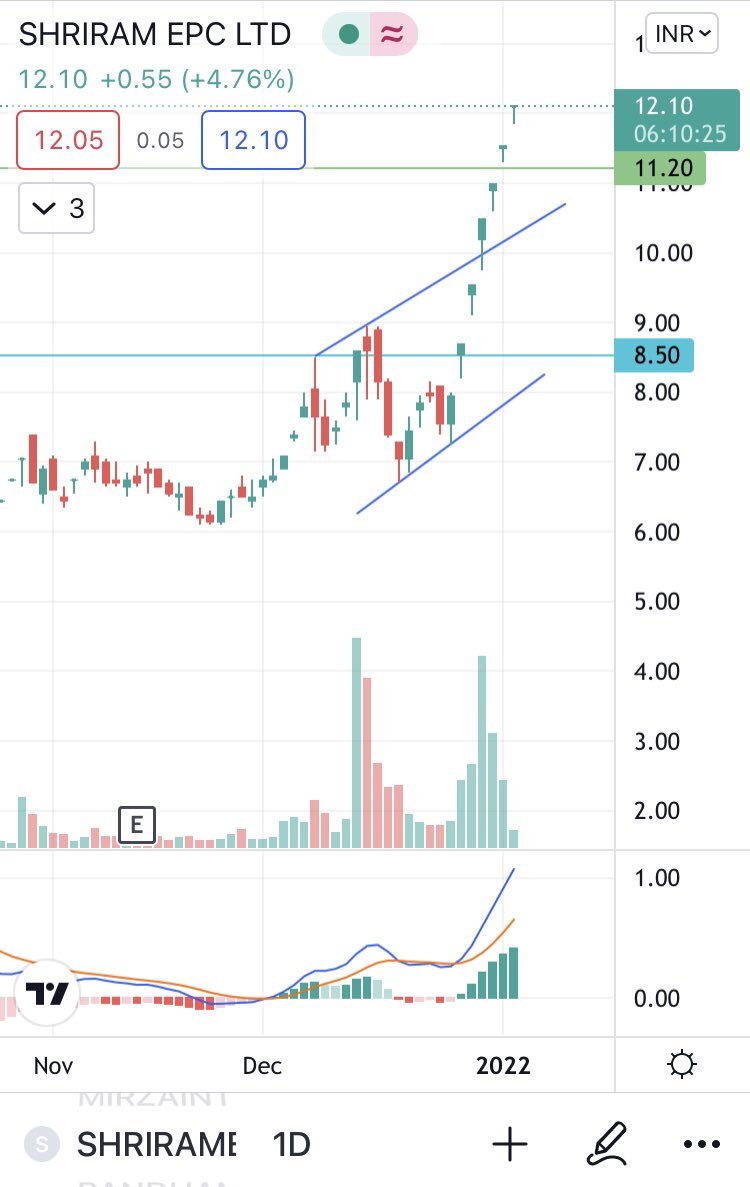Click the 2022 date axis label
Image resolution: width=750 pixels, height=1187 pixels.
pyautogui.click(x=503, y=1066)
